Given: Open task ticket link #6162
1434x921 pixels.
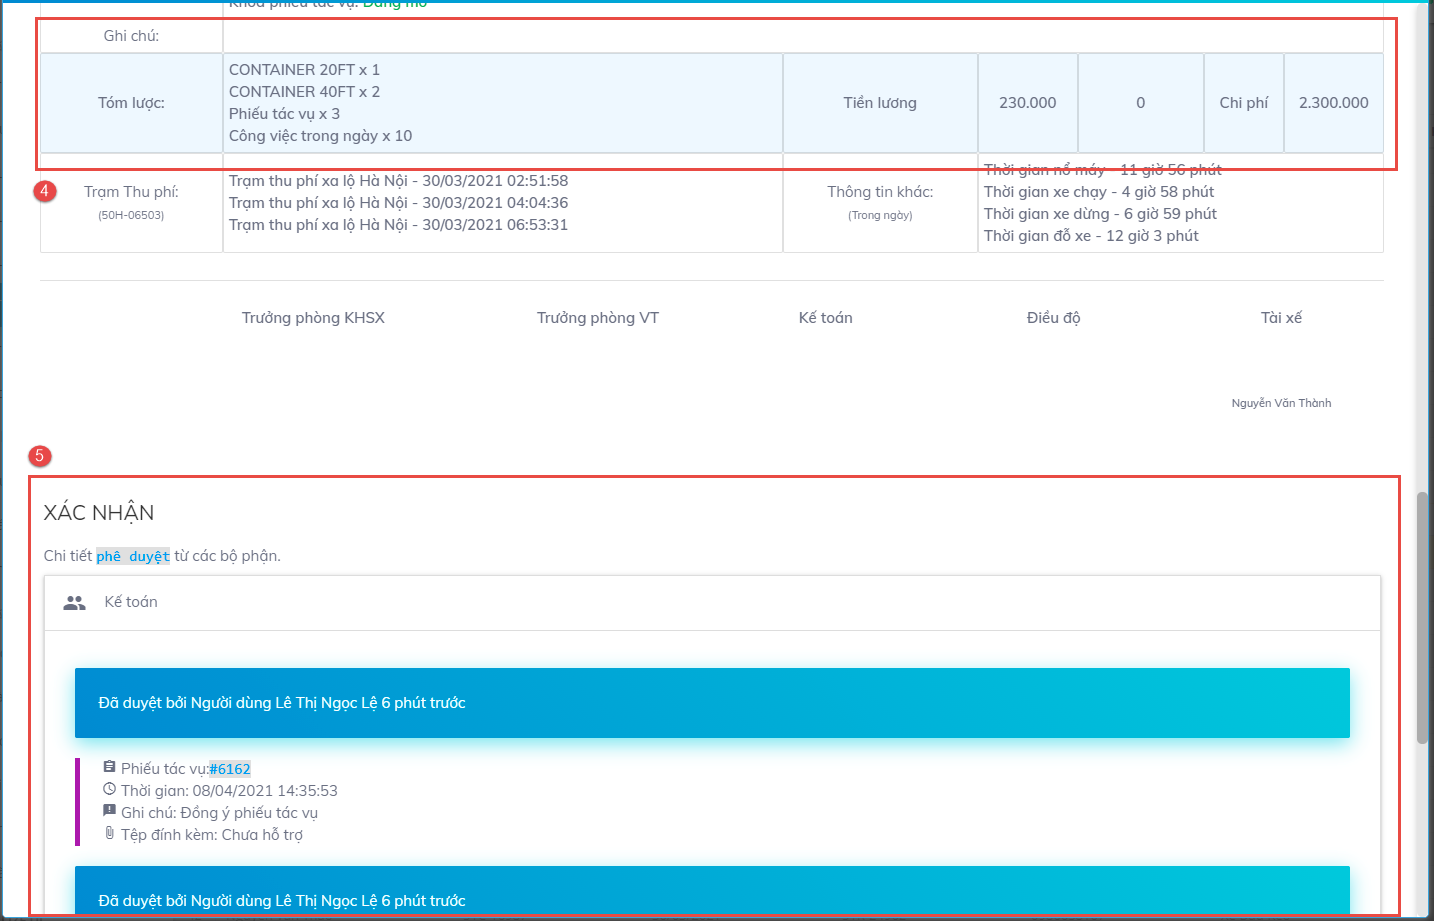Looking at the screenshot, I should [x=230, y=769].
